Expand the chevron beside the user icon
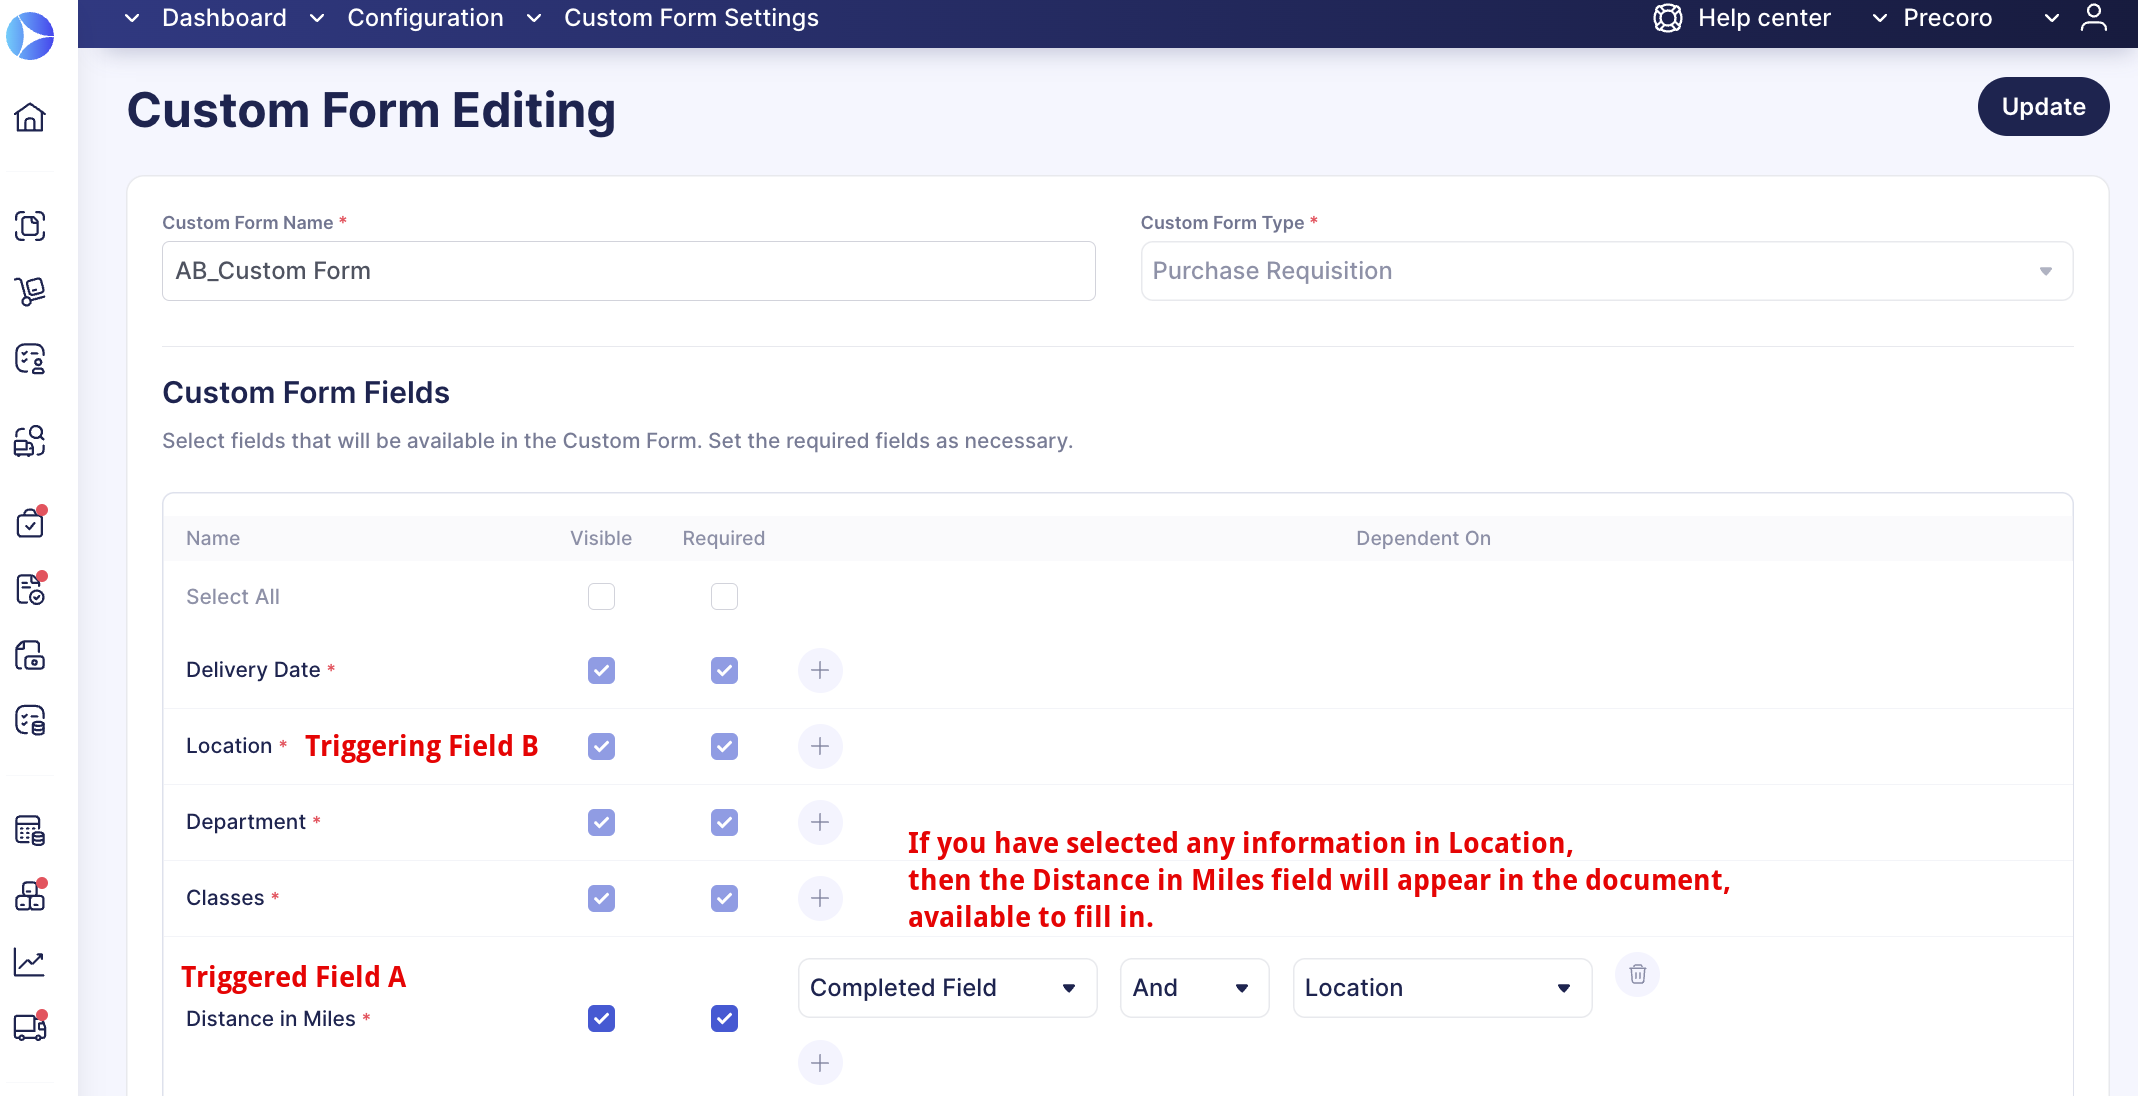Image resolution: width=2138 pixels, height=1096 pixels. pyautogui.click(x=2051, y=18)
